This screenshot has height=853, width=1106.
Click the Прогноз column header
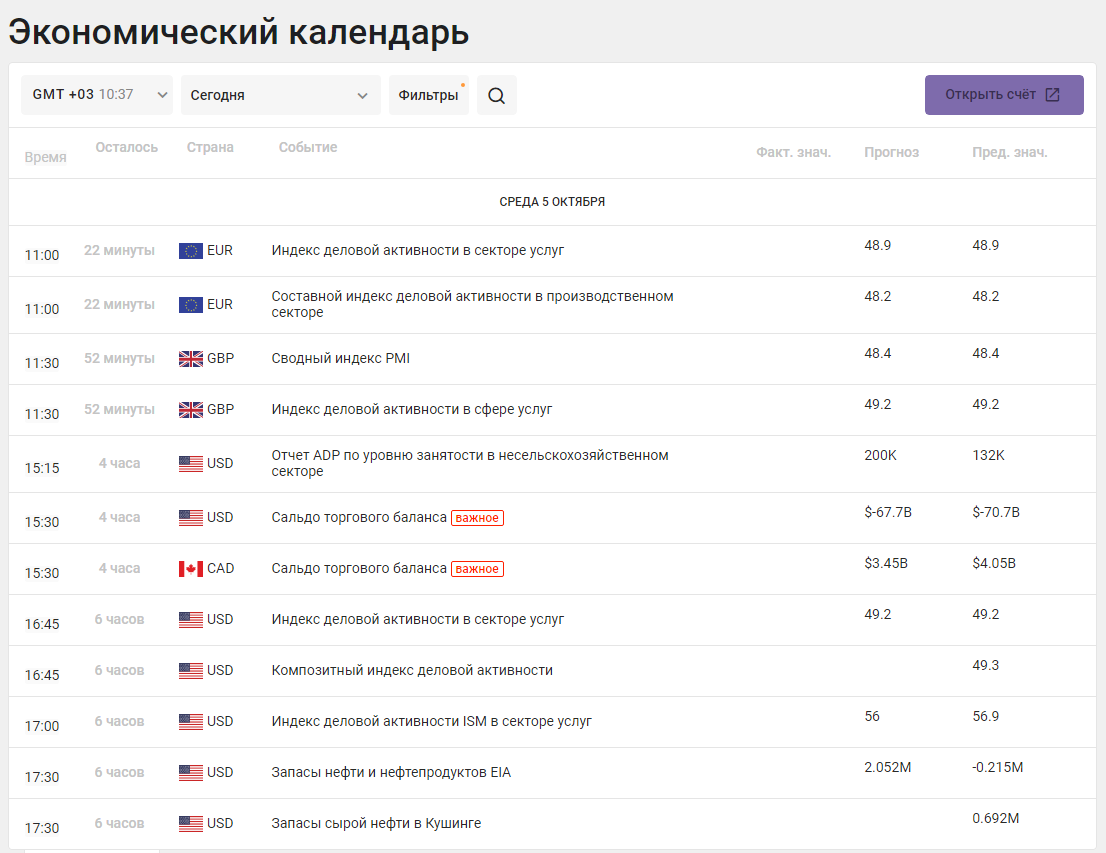coord(892,152)
